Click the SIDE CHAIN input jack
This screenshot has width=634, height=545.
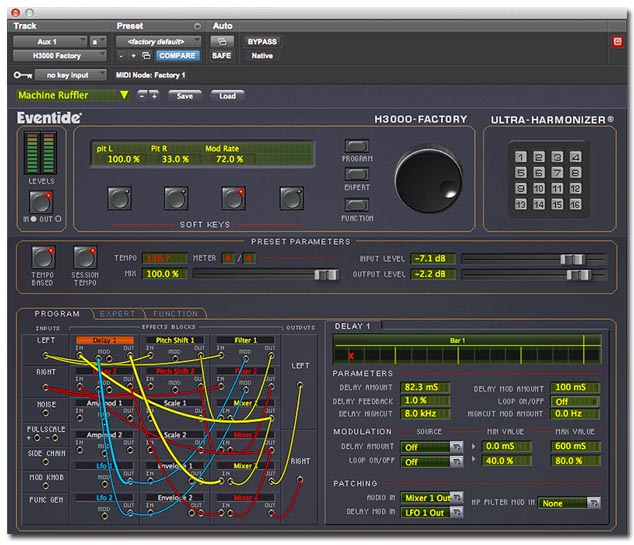[x=46, y=462]
